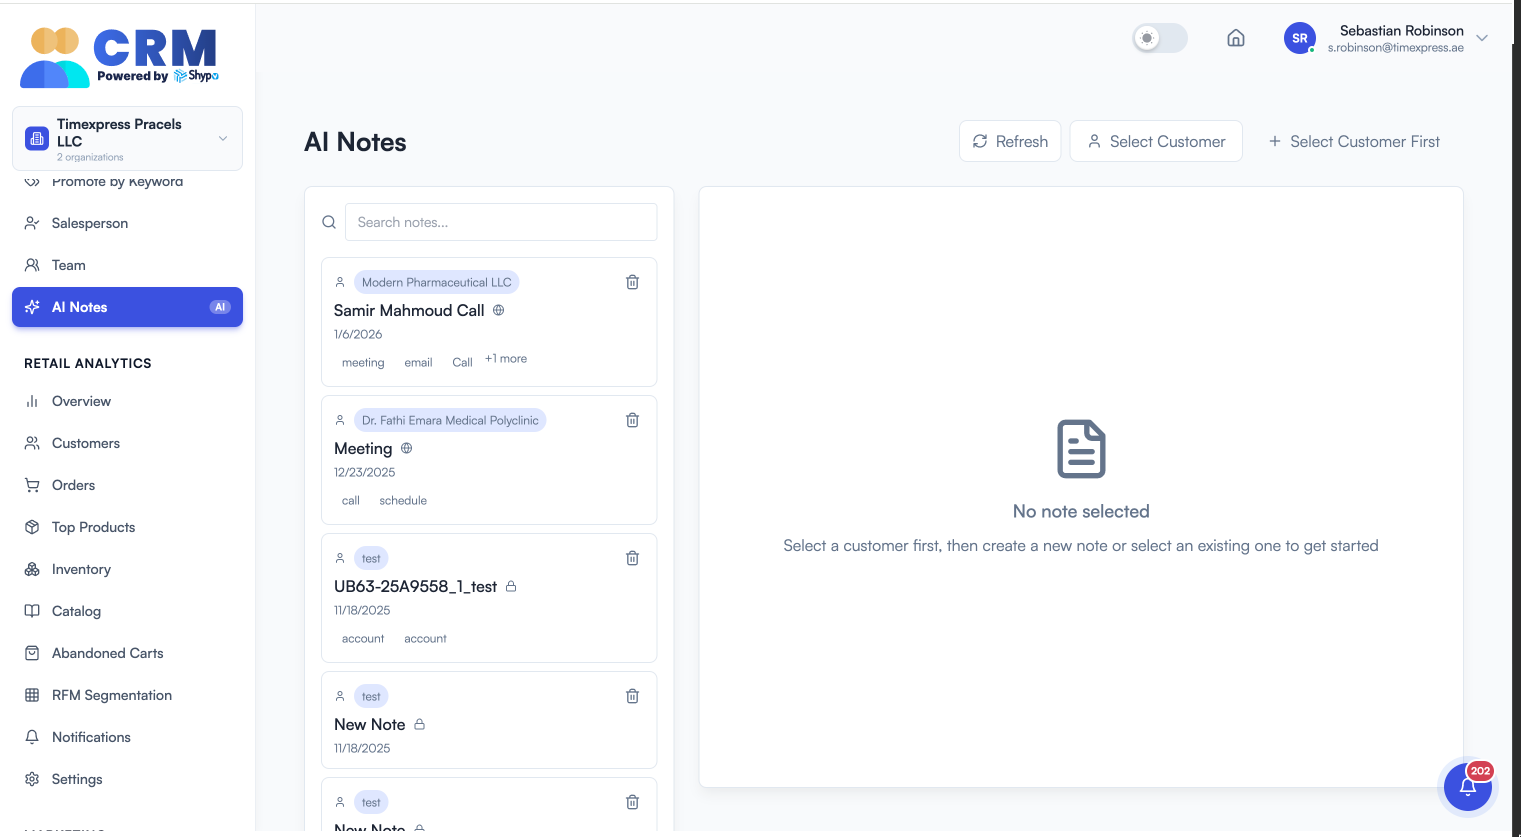Expand the +1 more tags link
This screenshot has width=1521, height=837.
tap(506, 358)
